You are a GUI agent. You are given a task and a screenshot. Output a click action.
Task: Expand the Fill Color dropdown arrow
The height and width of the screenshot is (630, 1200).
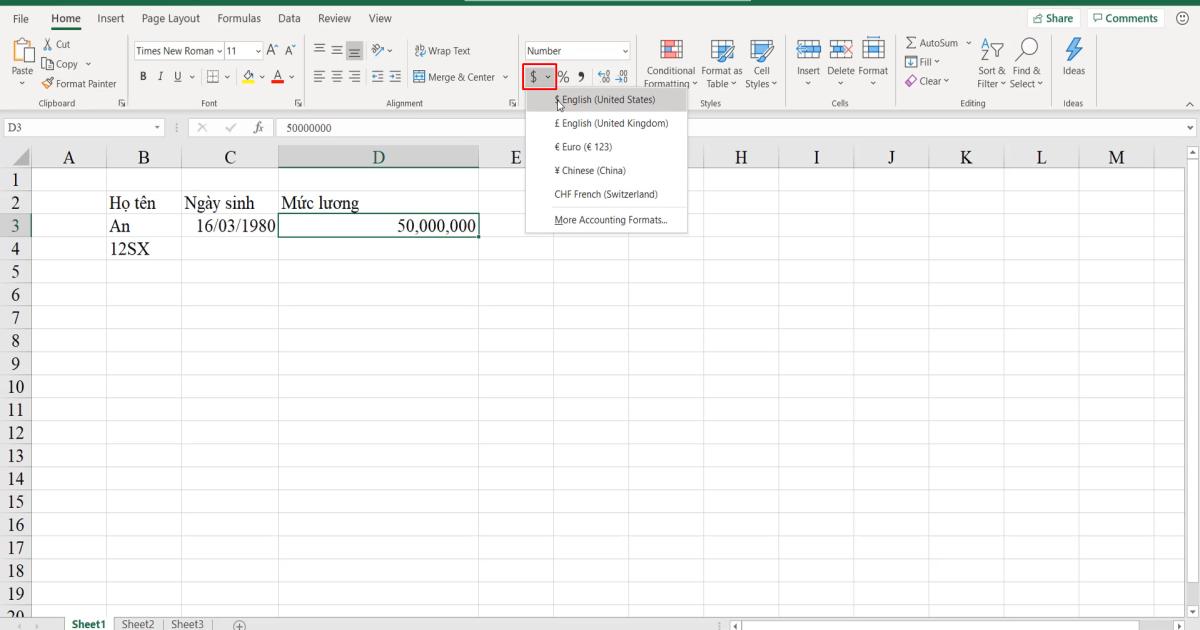coord(262,76)
